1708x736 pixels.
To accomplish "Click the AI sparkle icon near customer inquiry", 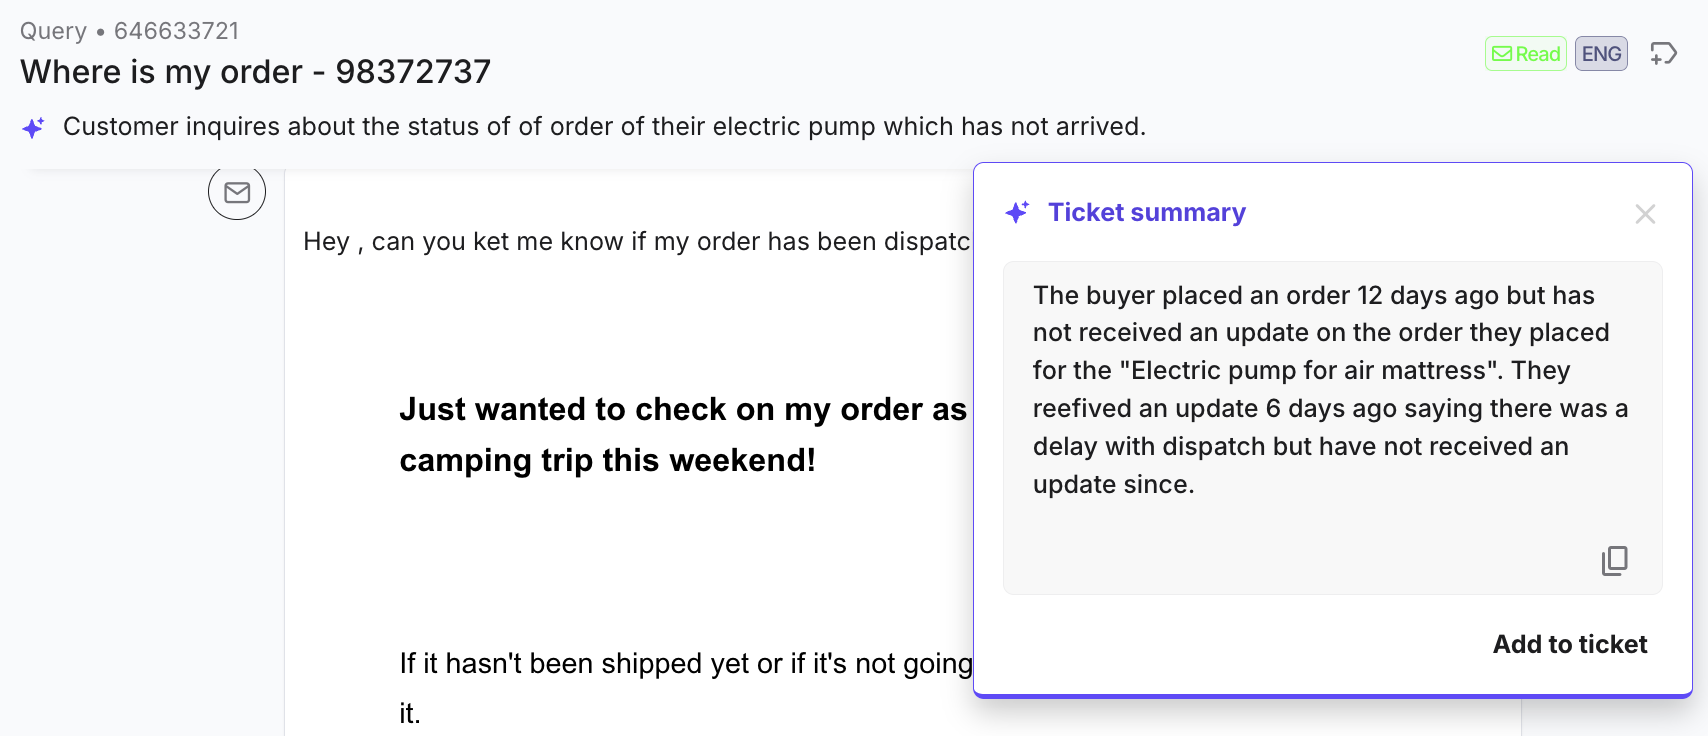I will 33,128.
